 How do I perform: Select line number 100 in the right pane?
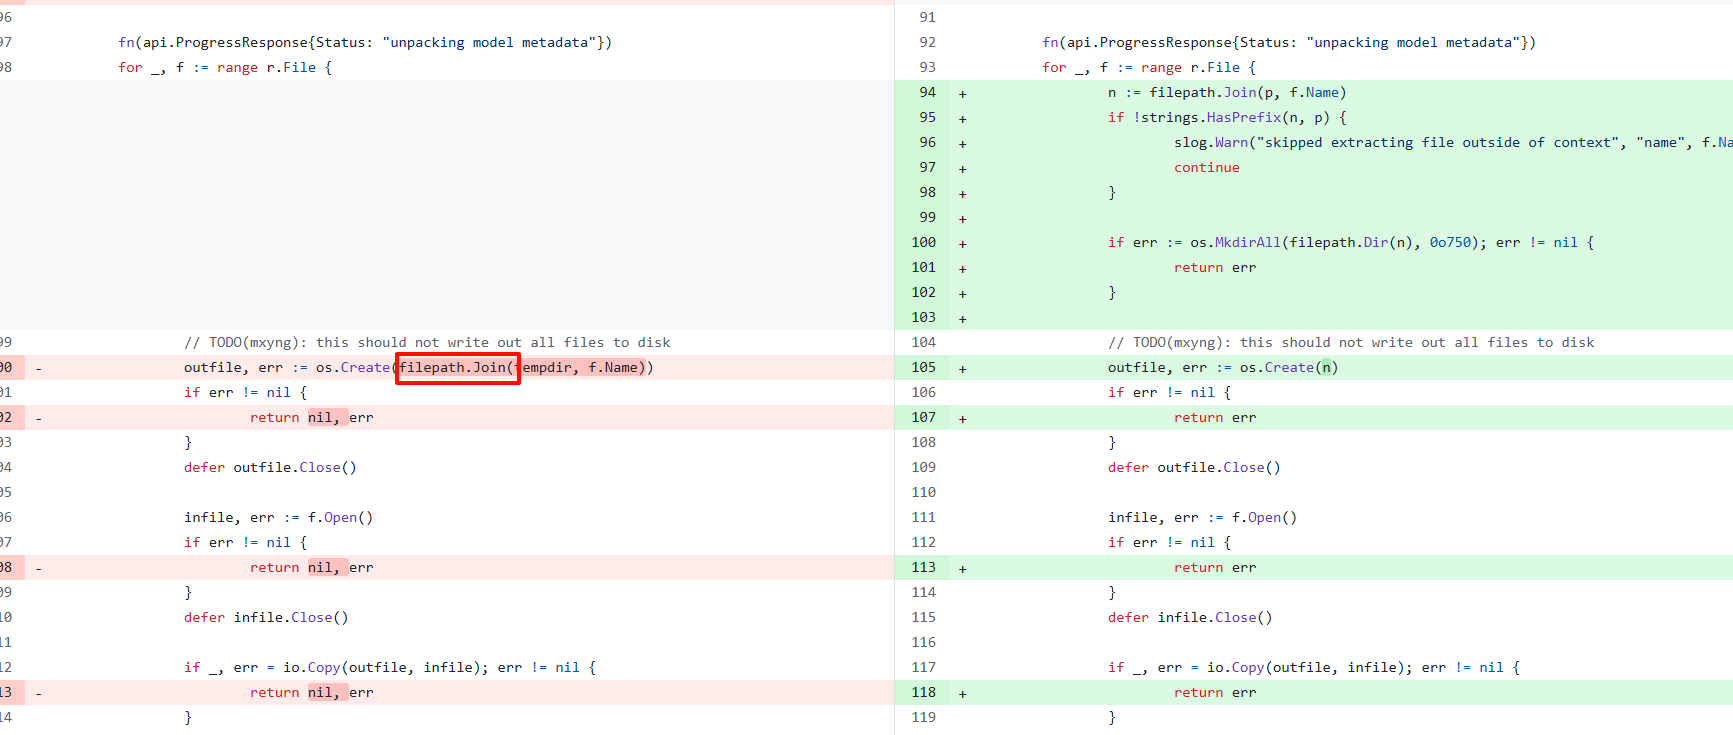[x=923, y=242]
